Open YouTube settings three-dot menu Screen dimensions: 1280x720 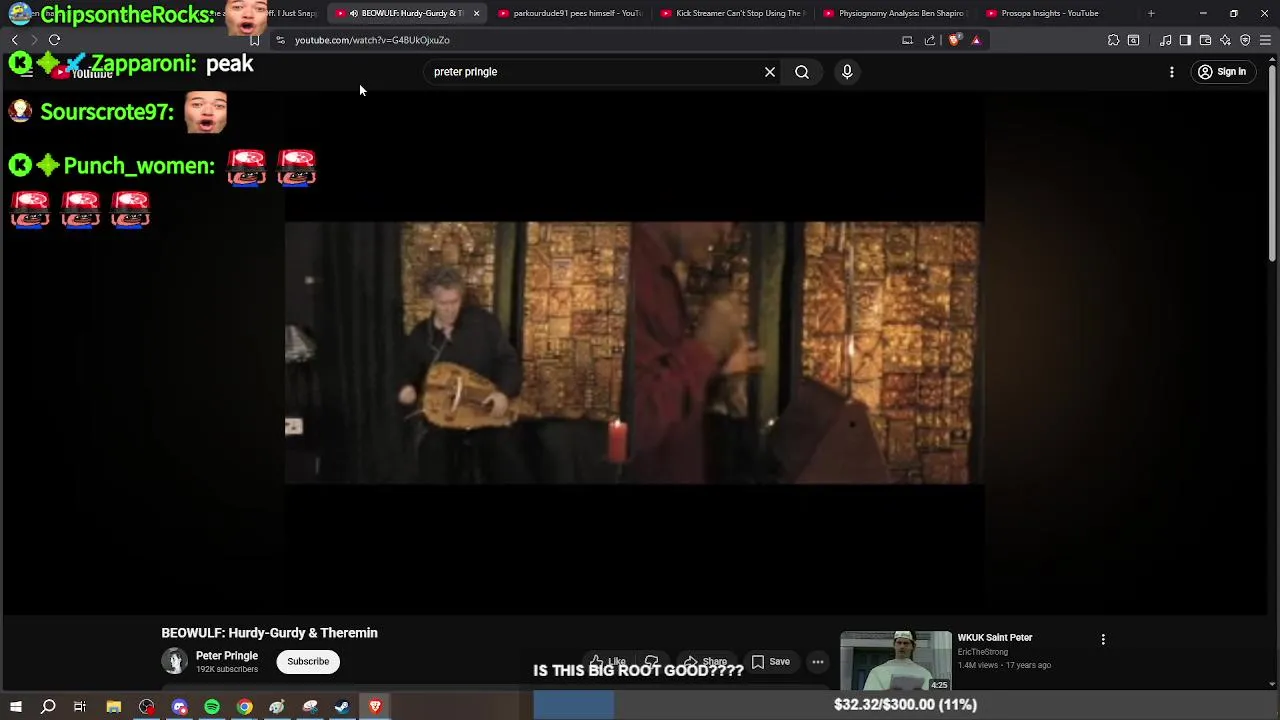tap(1172, 72)
